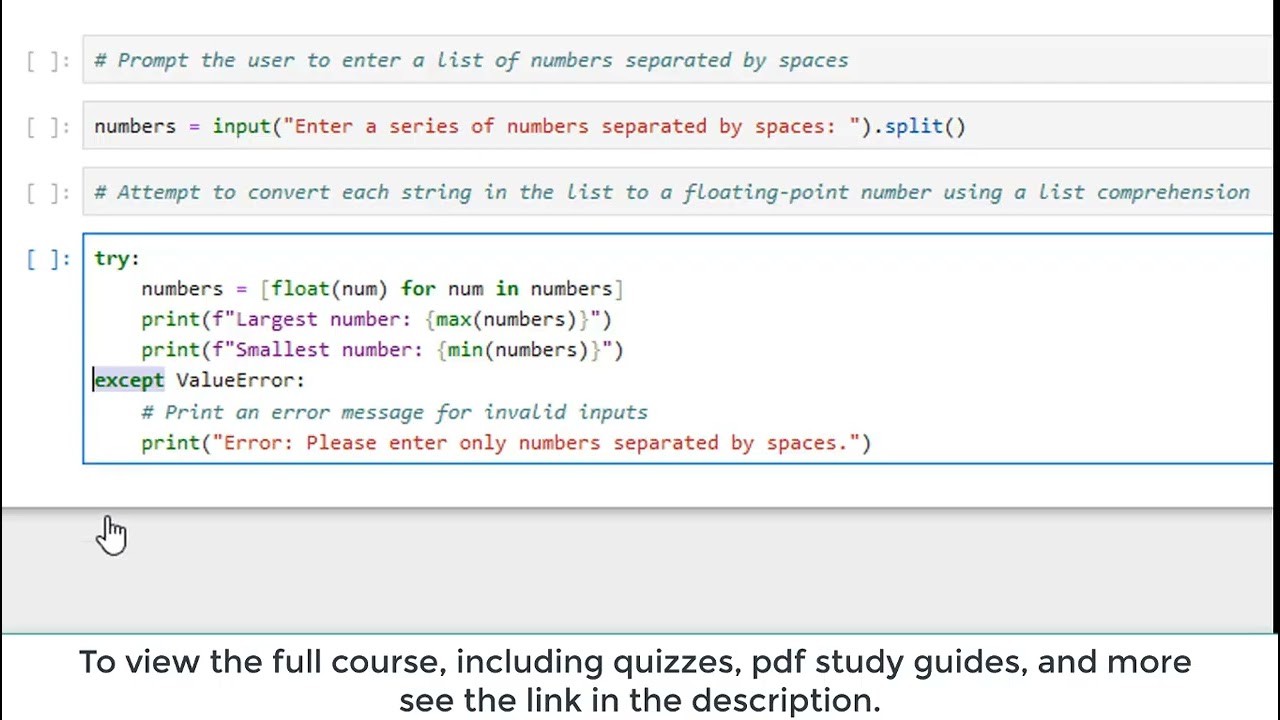Click the execution prompt beside the try block cell
1280x720 pixels.
[x=48, y=259]
